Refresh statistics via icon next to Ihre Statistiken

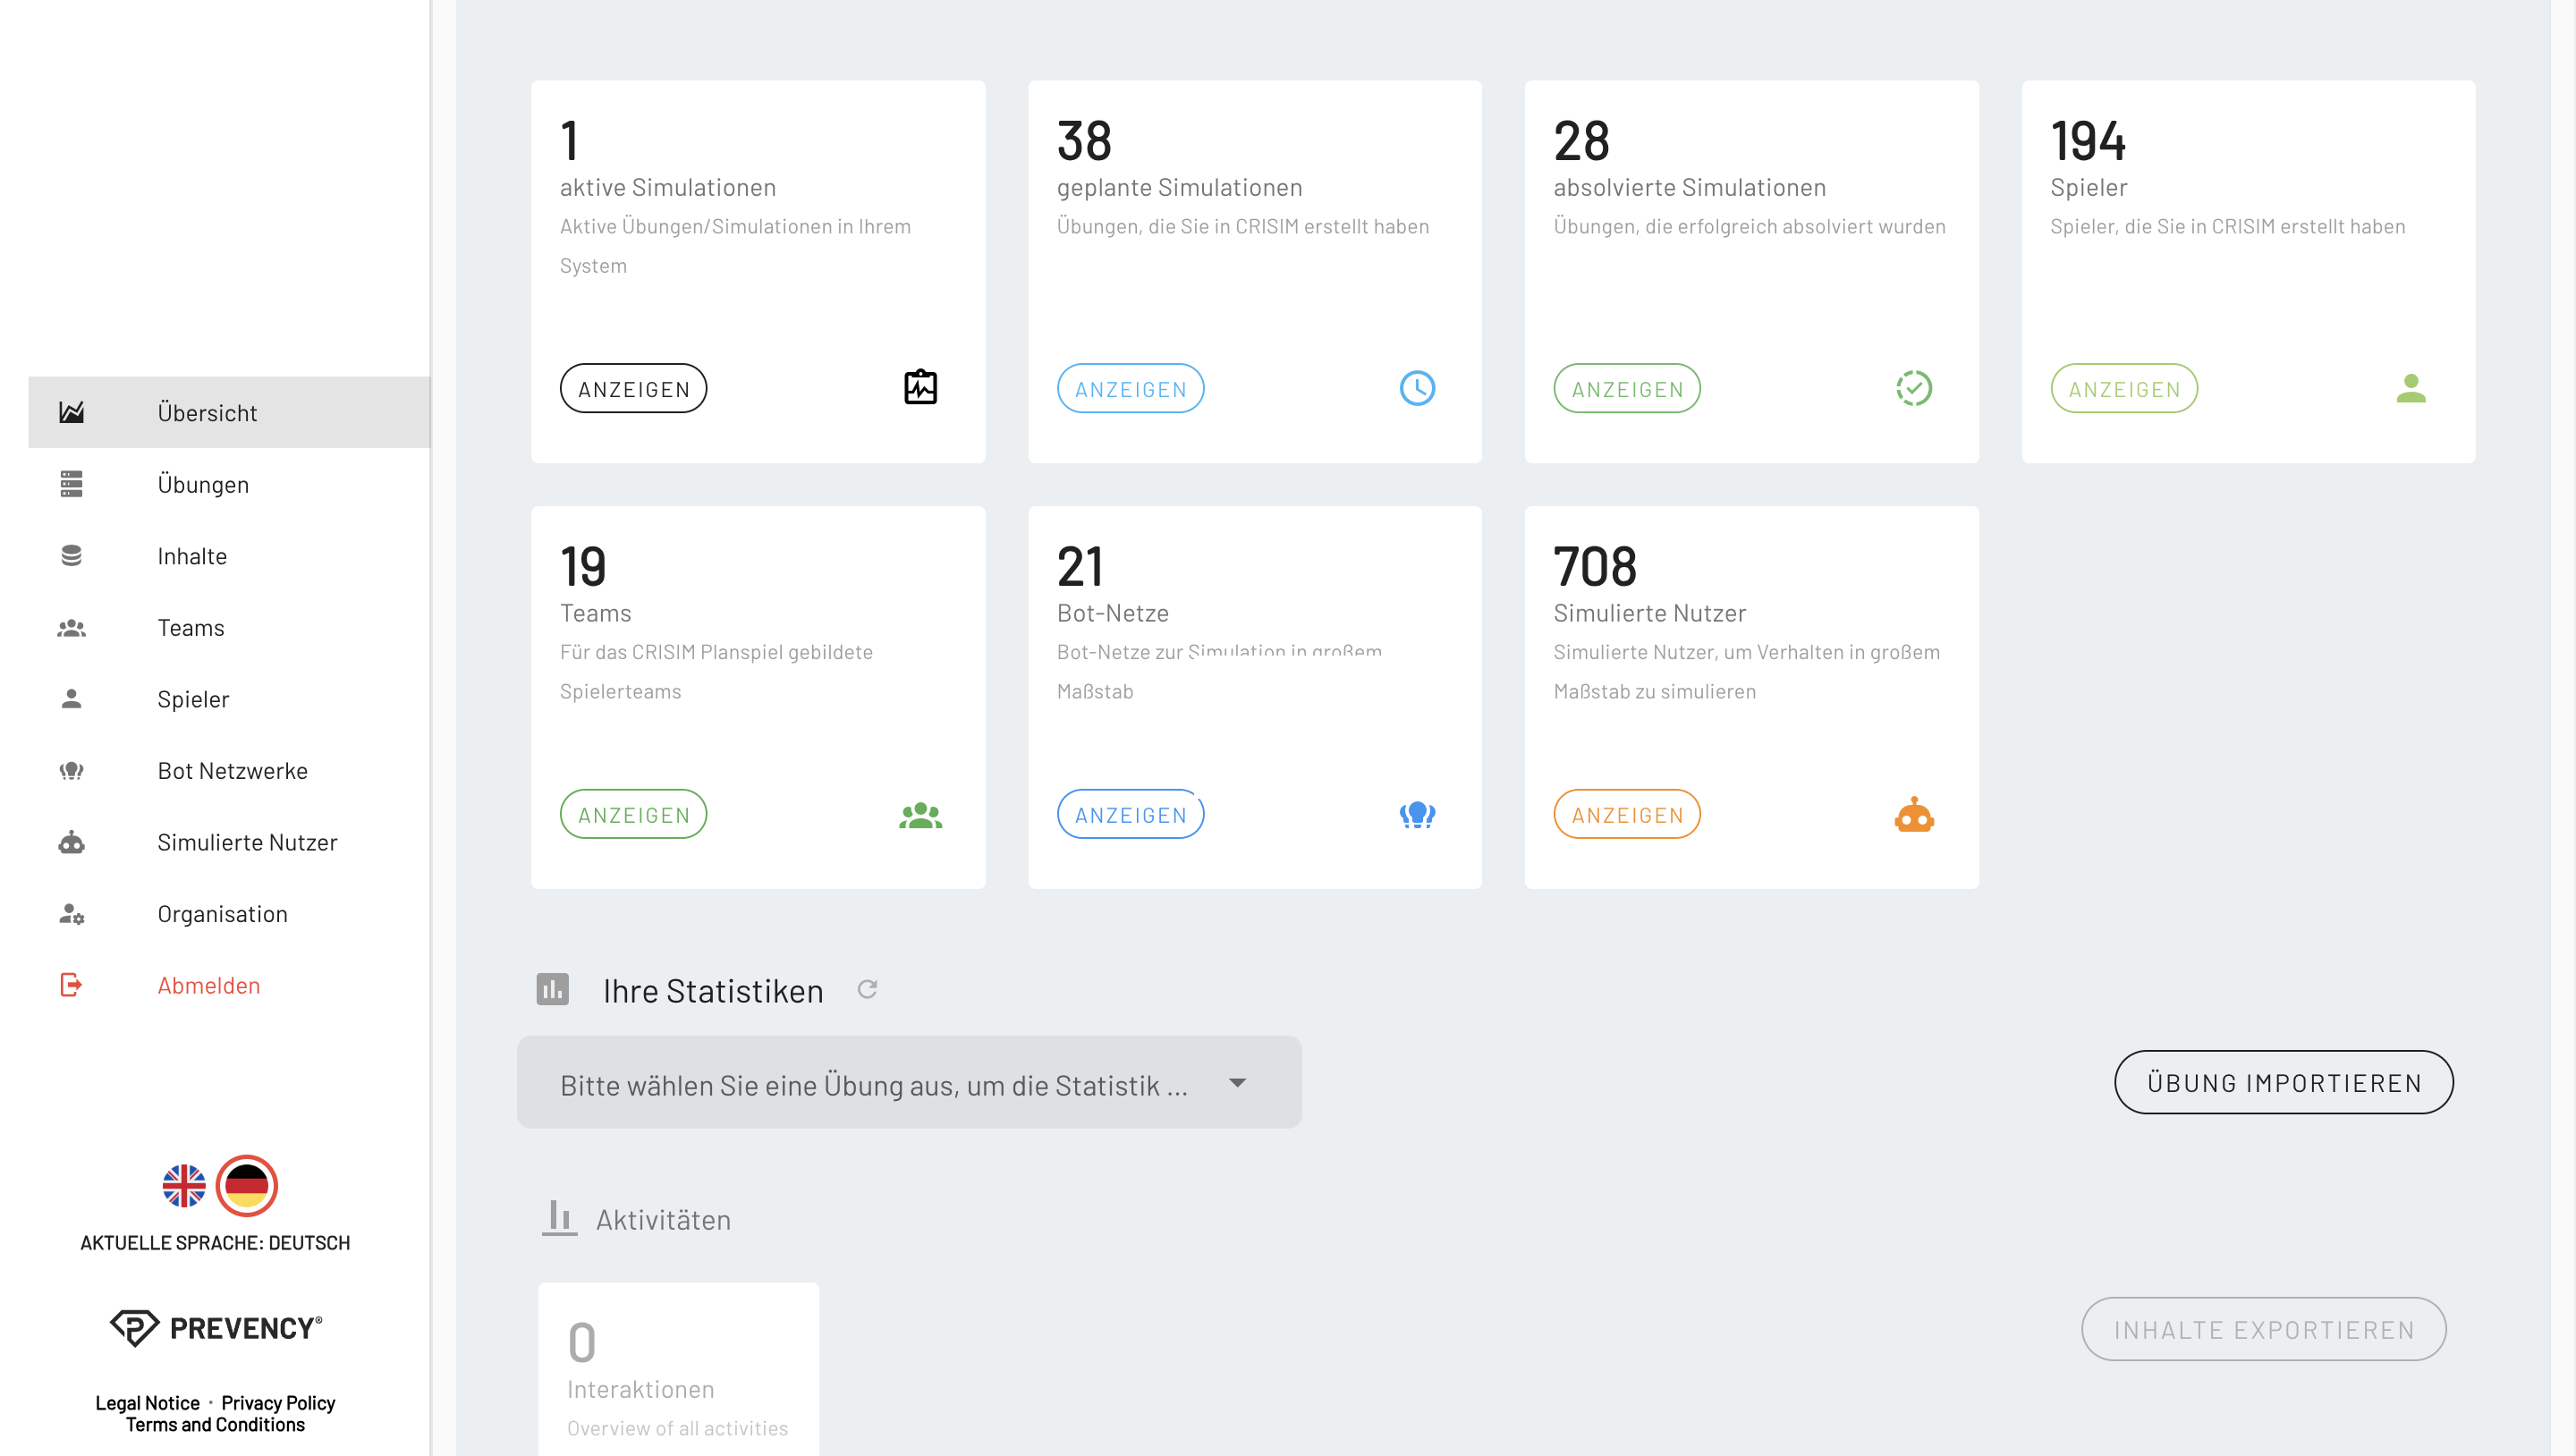(867, 989)
